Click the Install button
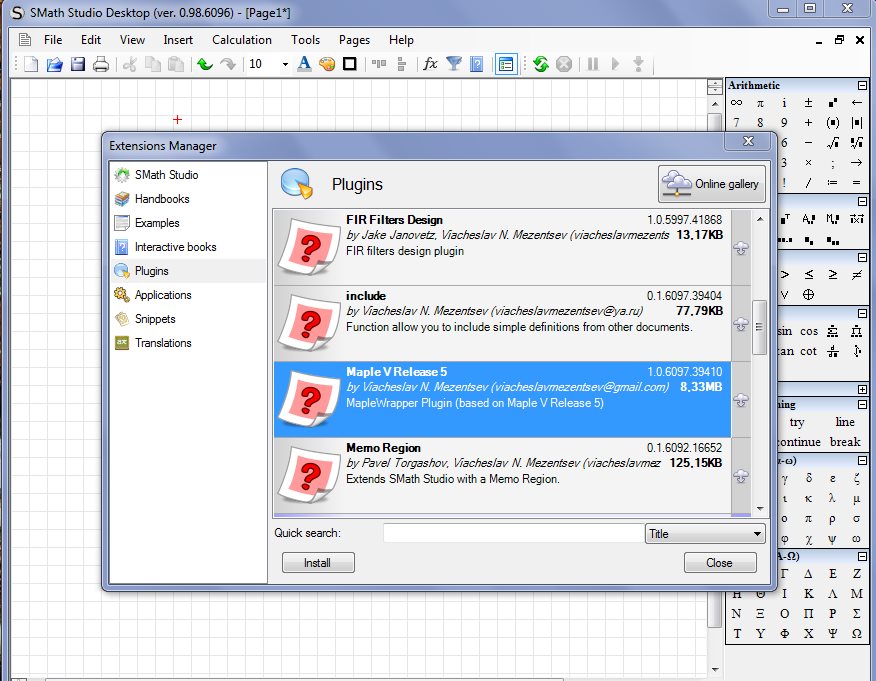Image resolution: width=876 pixels, height=681 pixels. pyautogui.click(x=317, y=563)
